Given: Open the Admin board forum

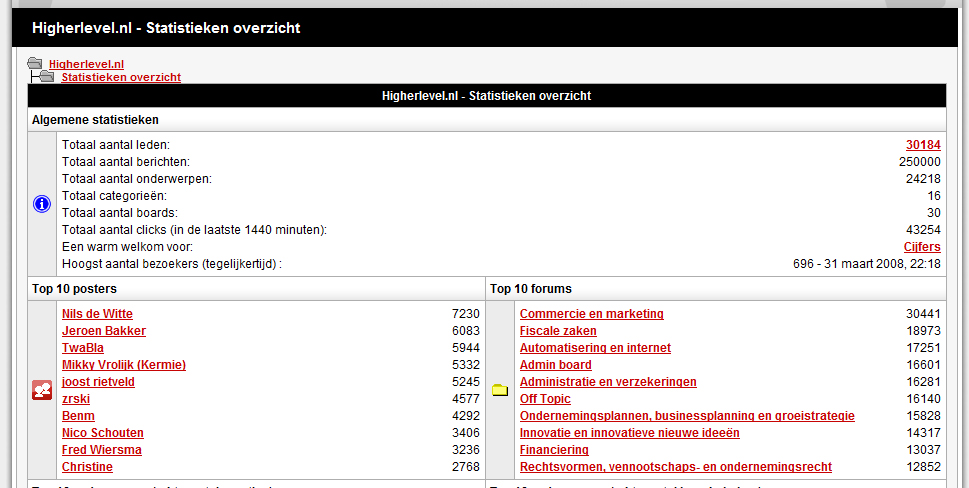Looking at the screenshot, I should click(x=556, y=365).
